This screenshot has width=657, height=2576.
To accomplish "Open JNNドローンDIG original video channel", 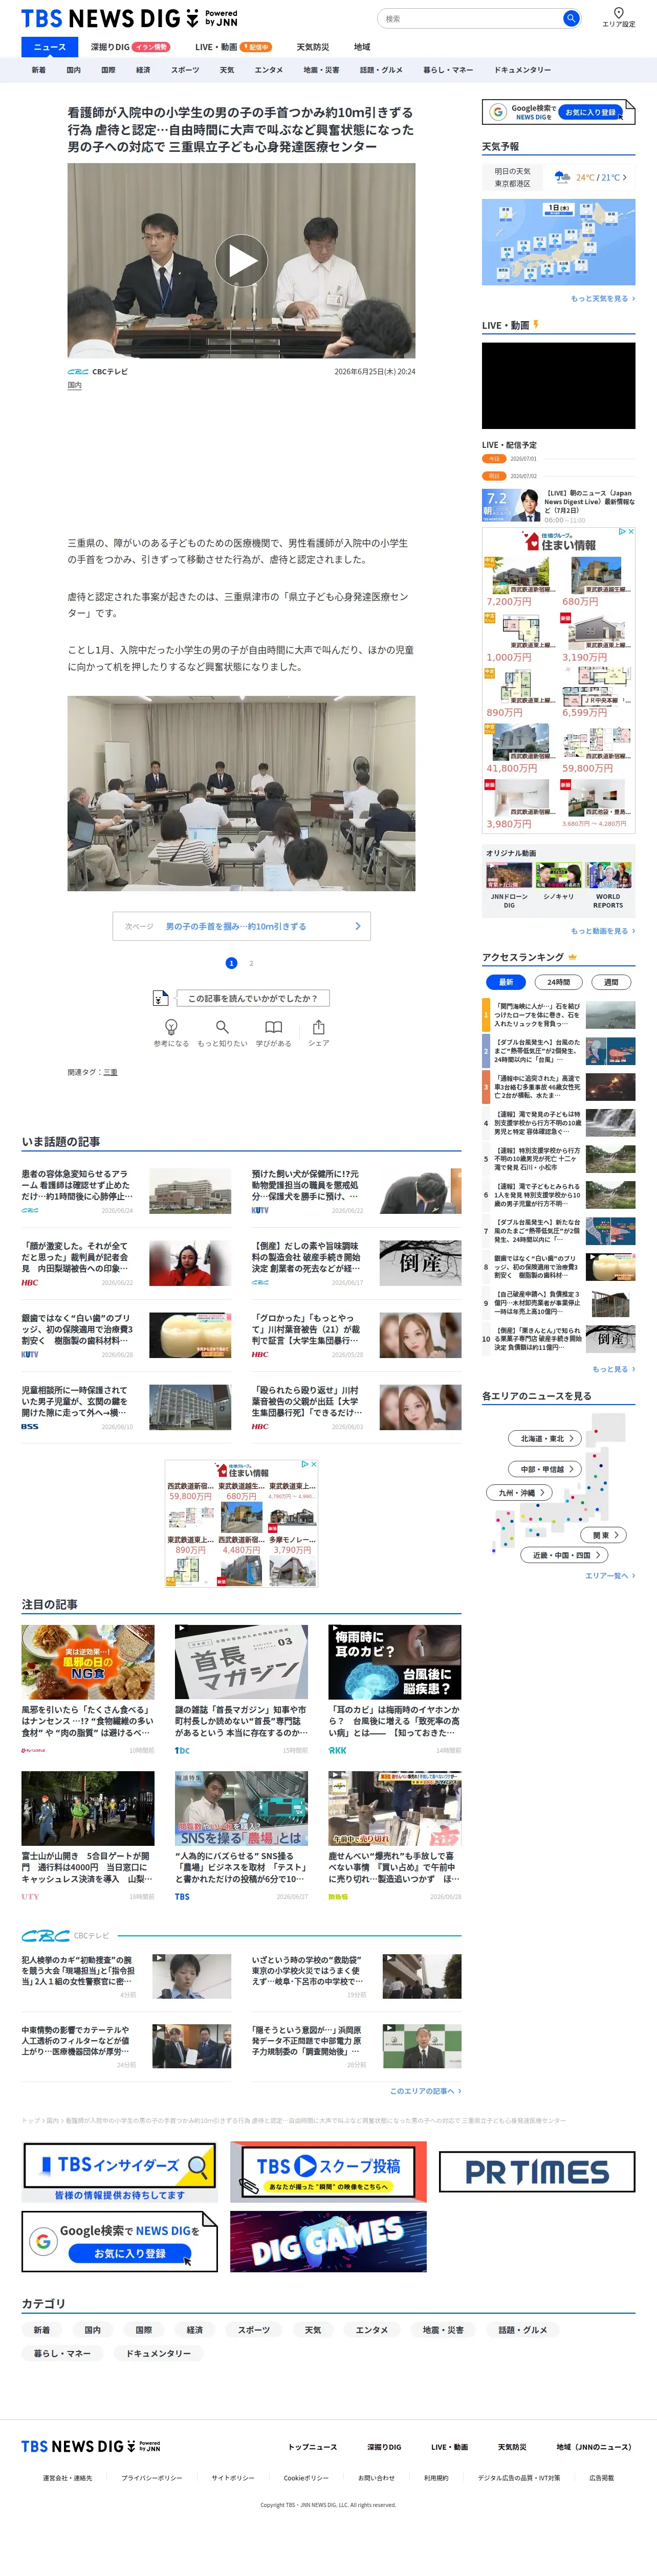I will click(509, 884).
